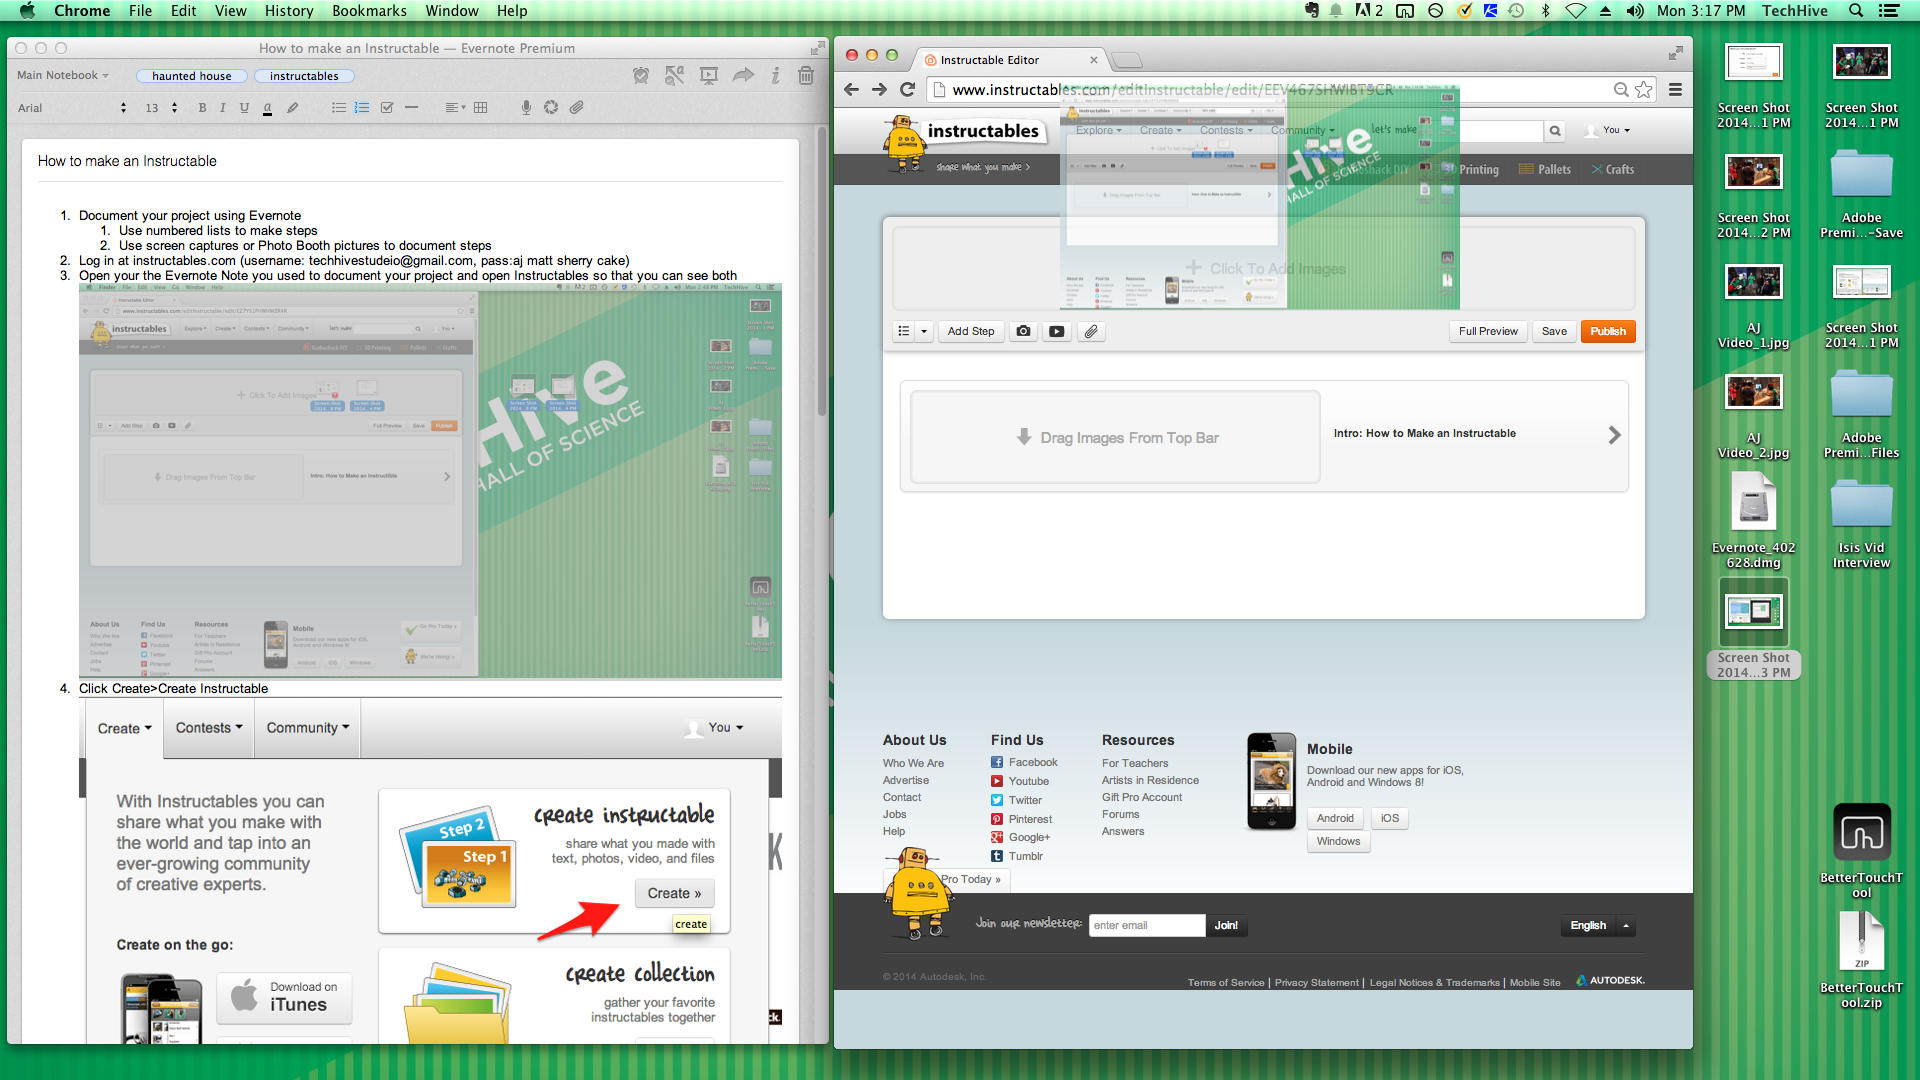
Task: Toggle Bold formatting in Evernote
Action: (x=202, y=107)
